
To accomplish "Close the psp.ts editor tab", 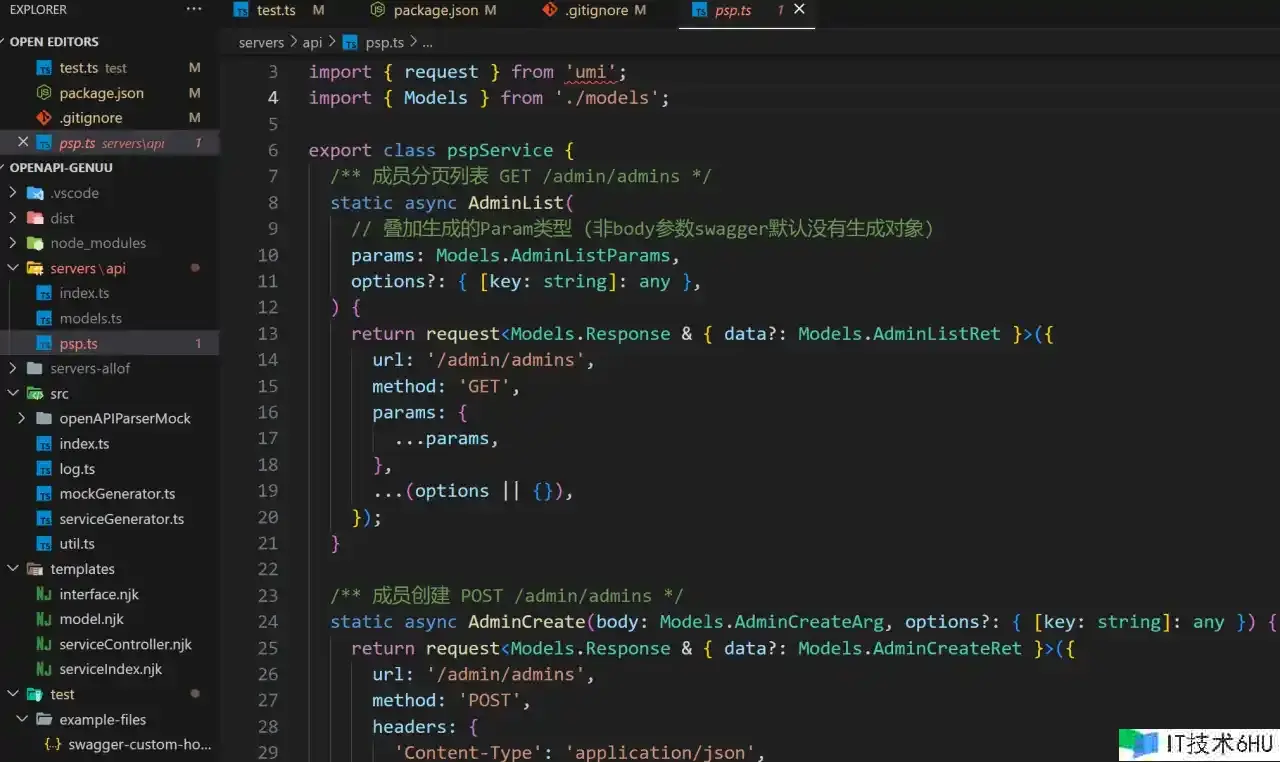I will [799, 9].
